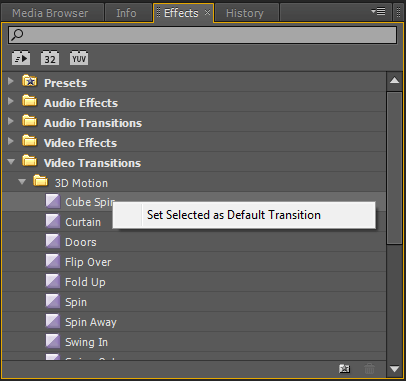This screenshot has width=406, height=381.
Task: Select the Flip Over transition name
Action: pos(88,262)
